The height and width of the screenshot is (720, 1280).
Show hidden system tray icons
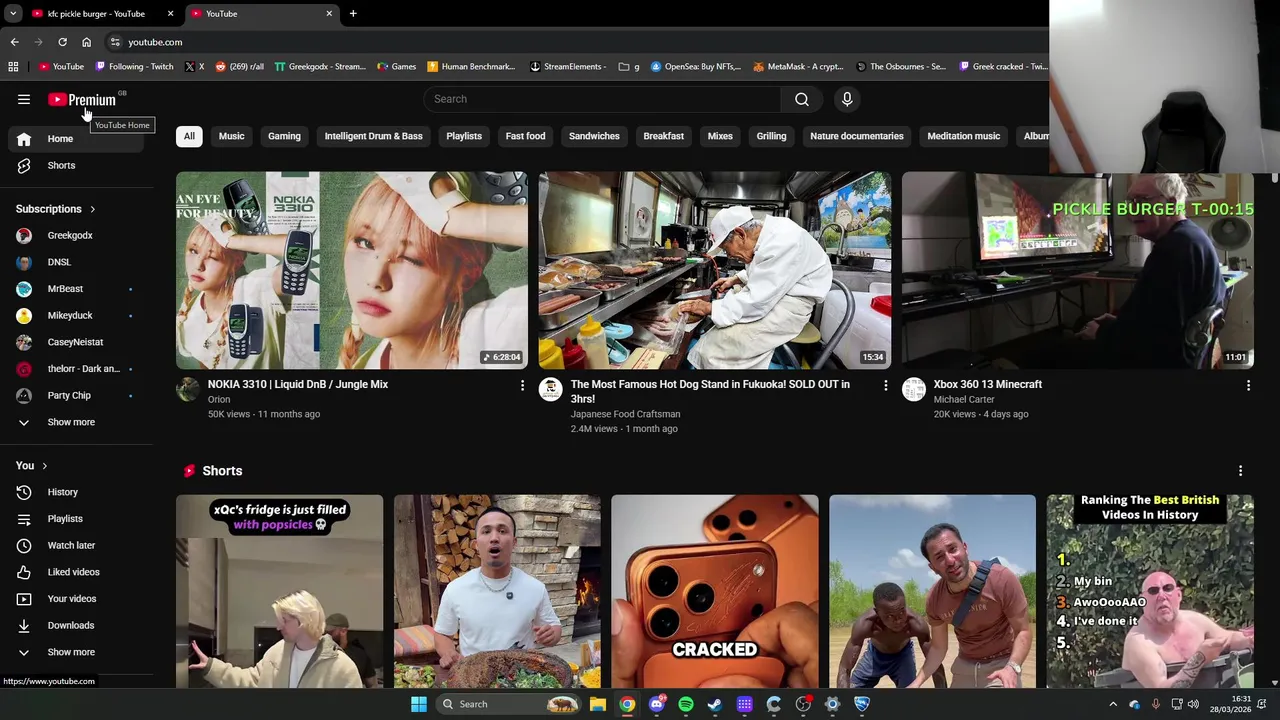[1113, 704]
